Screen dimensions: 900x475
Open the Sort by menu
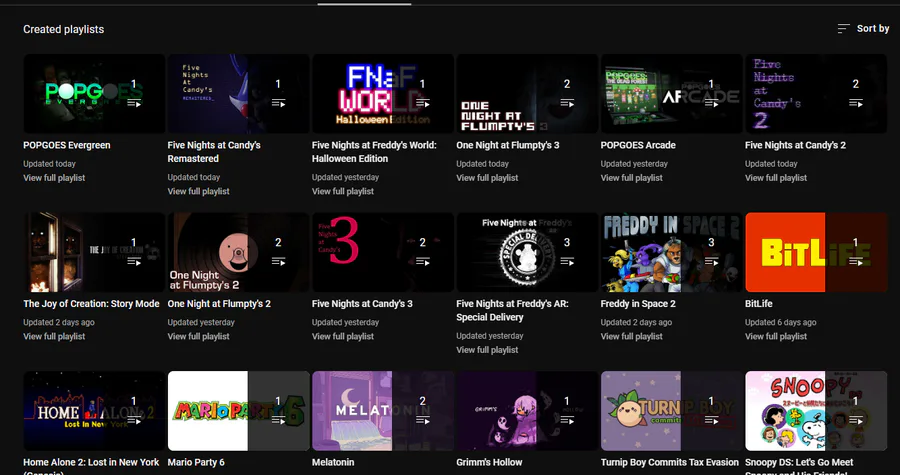pyautogui.click(x=863, y=28)
